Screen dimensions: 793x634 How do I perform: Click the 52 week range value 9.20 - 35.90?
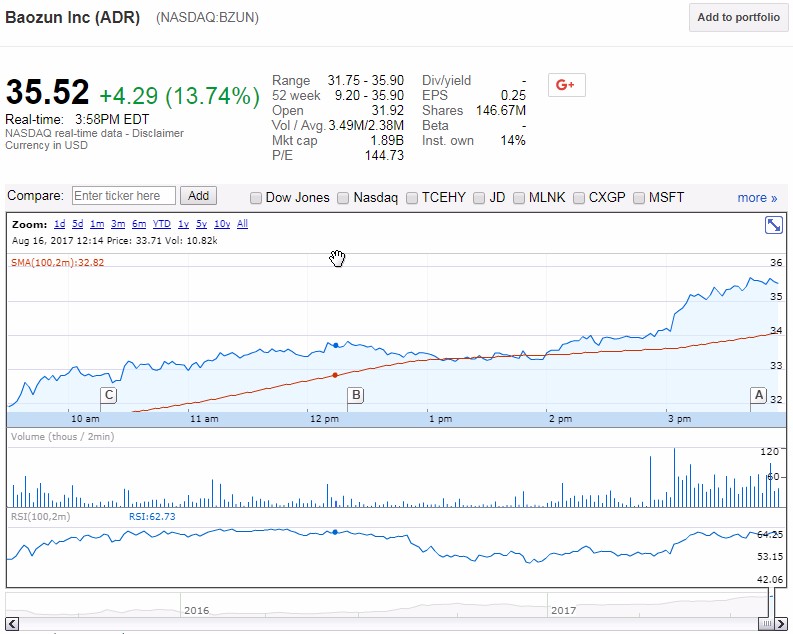(369, 96)
